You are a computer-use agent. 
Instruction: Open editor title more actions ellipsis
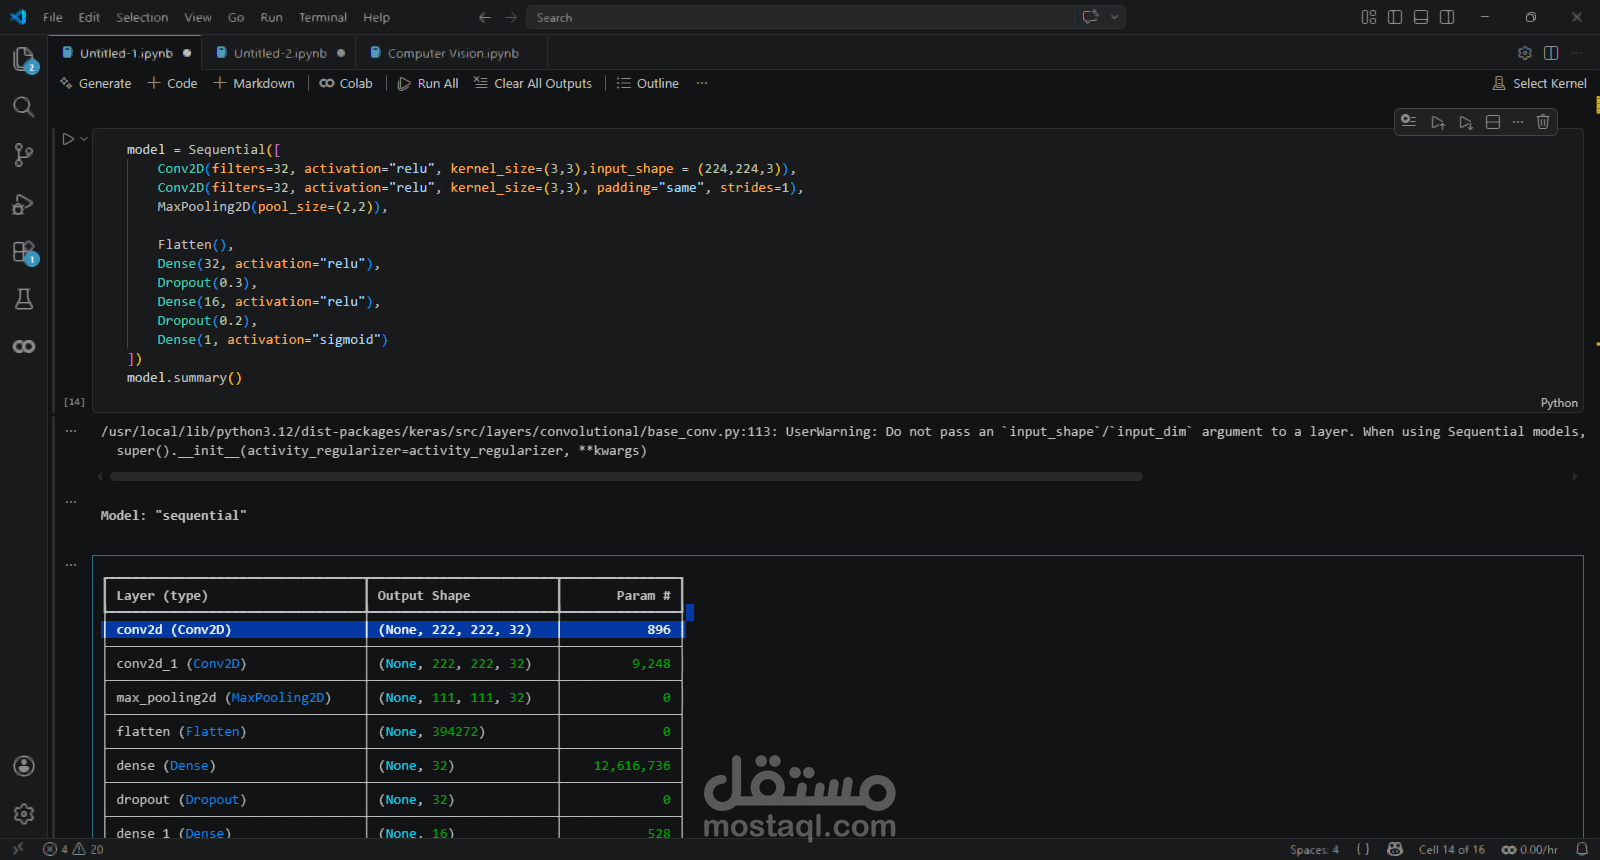1577,53
